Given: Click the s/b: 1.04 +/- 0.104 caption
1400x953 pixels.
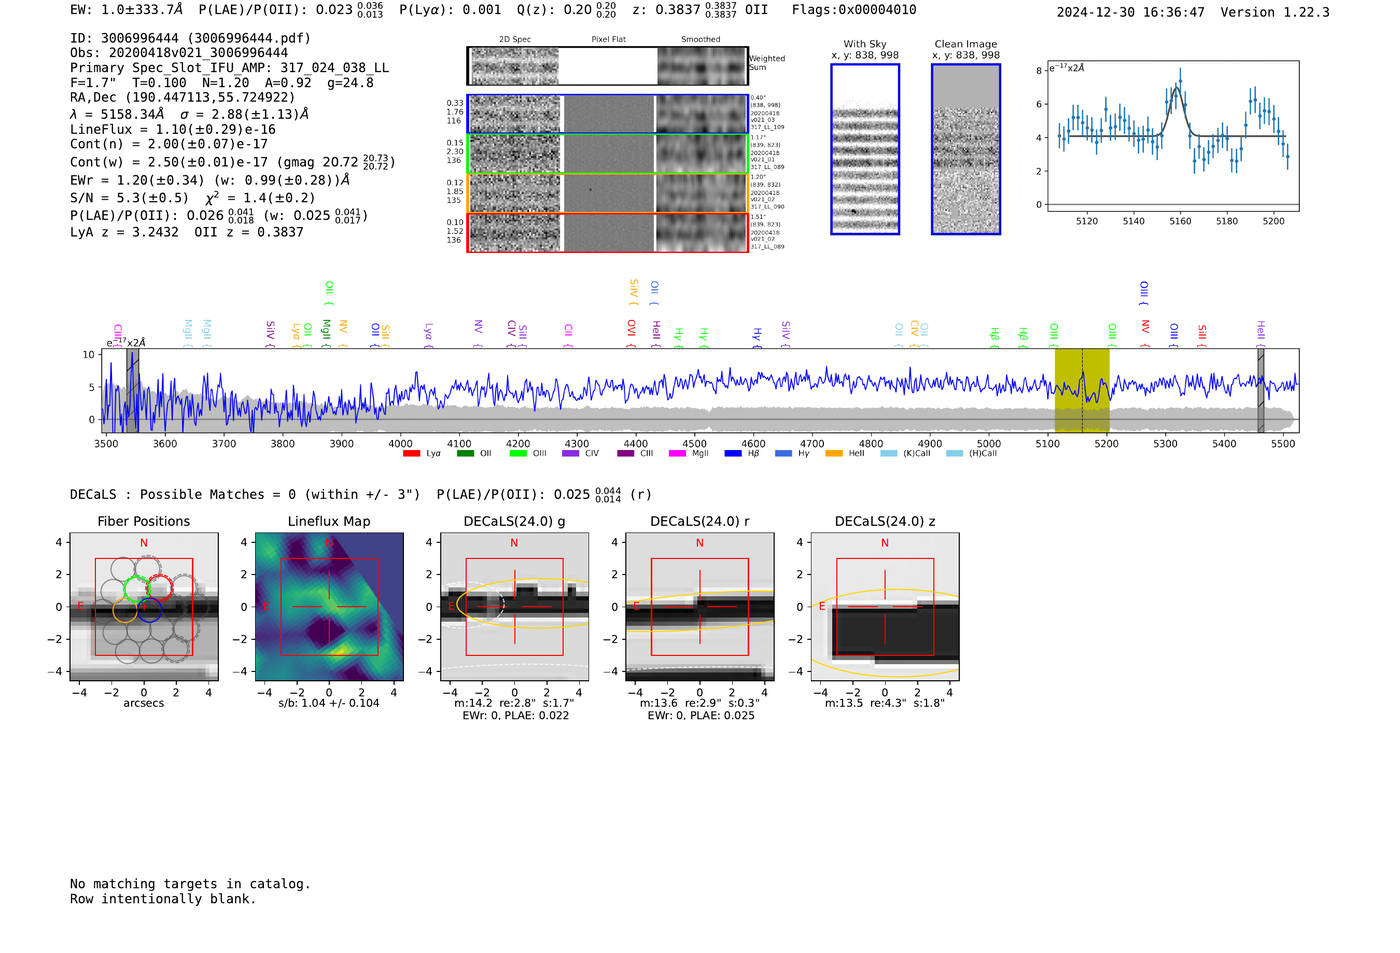Looking at the screenshot, I should pos(329,703).
